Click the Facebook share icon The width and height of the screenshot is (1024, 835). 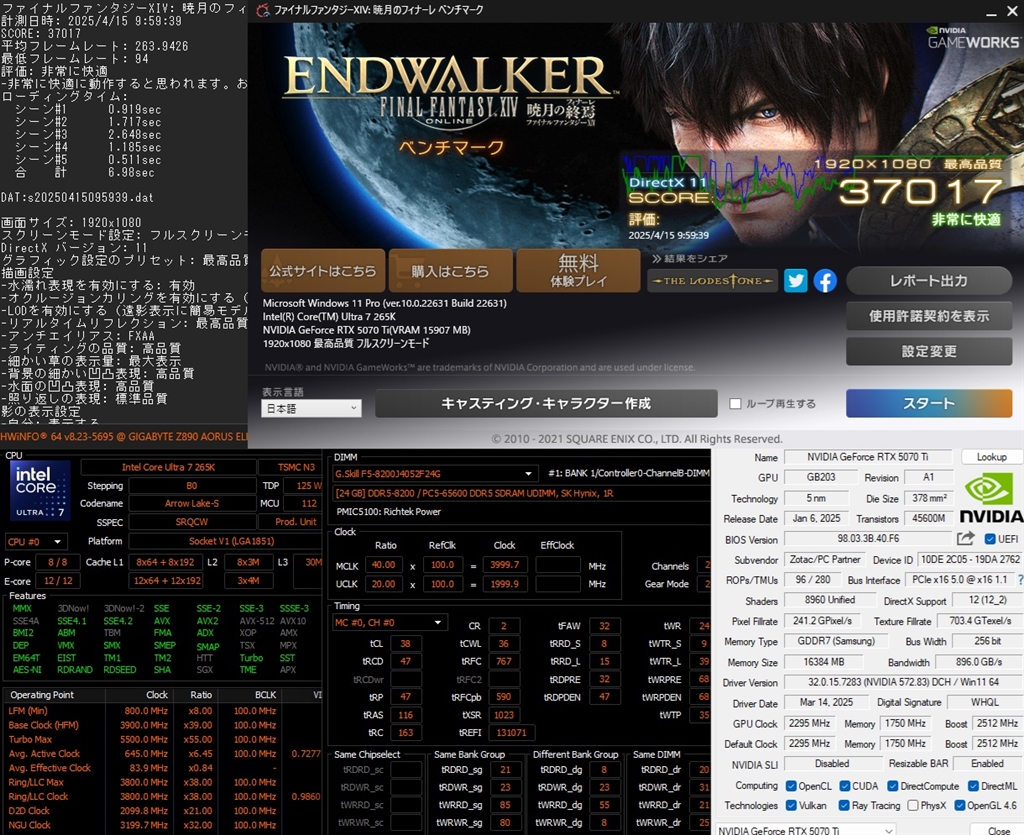coord(825,281)
